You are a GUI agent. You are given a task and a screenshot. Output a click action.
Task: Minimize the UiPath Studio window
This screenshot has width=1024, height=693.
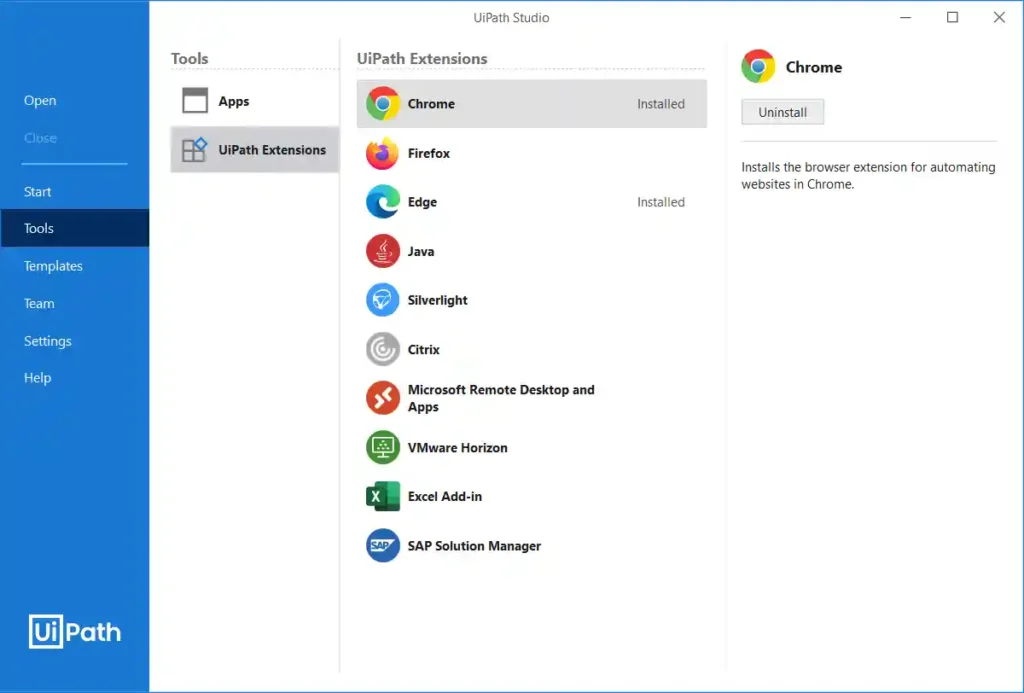click(905, 18)
